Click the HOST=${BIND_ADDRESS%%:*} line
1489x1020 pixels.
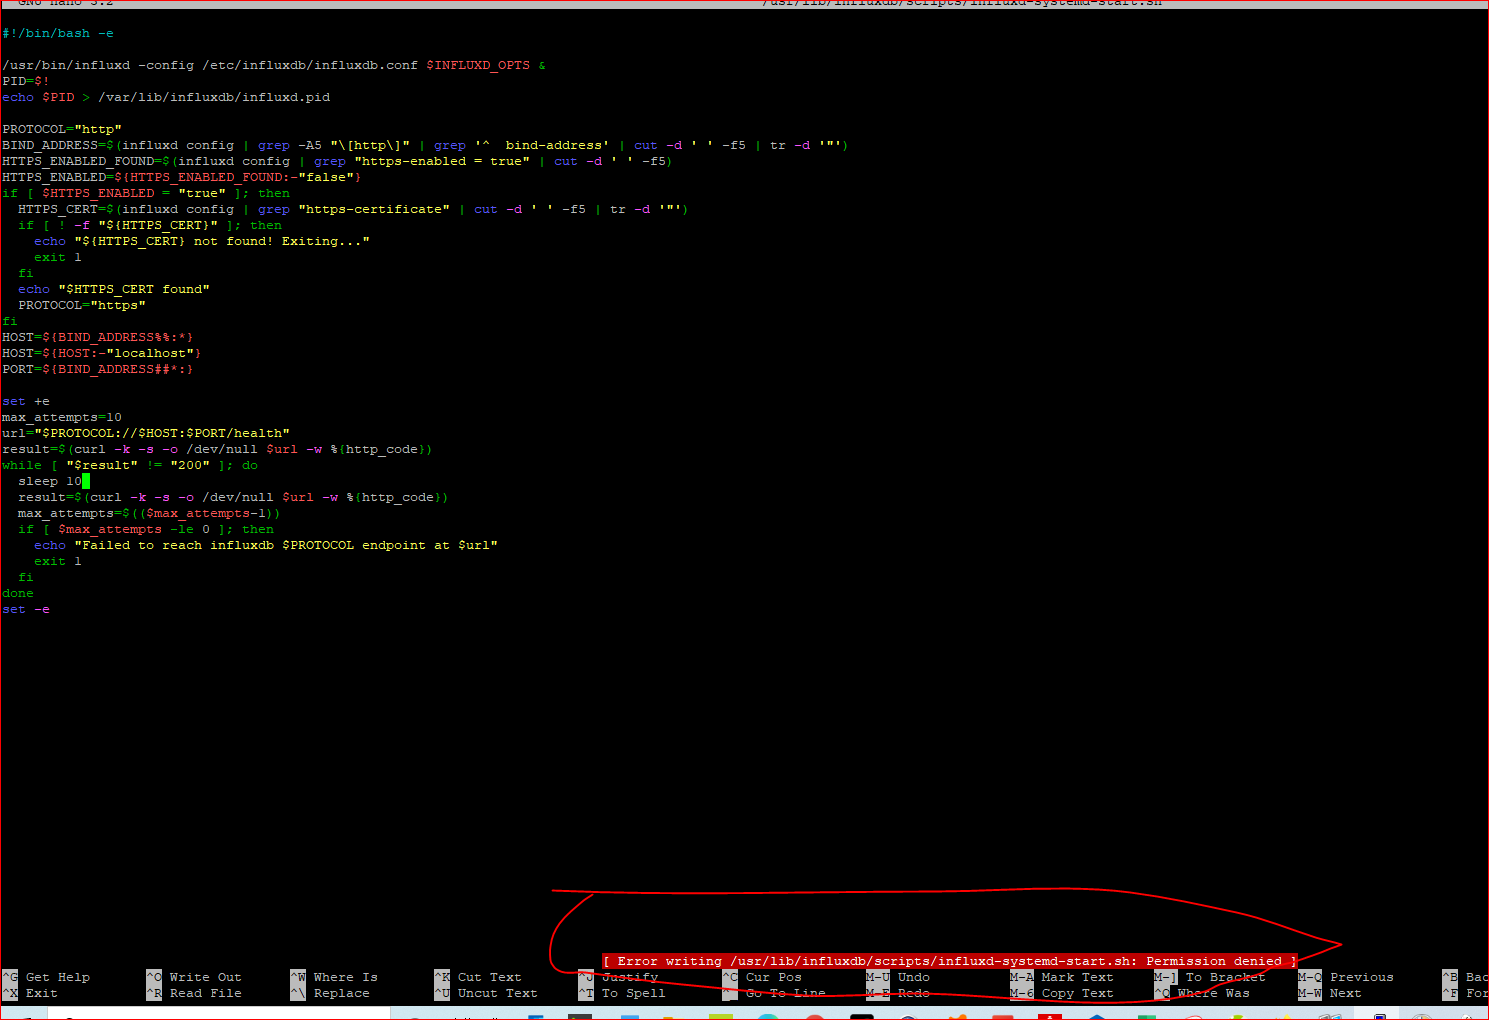coord(98,337)
